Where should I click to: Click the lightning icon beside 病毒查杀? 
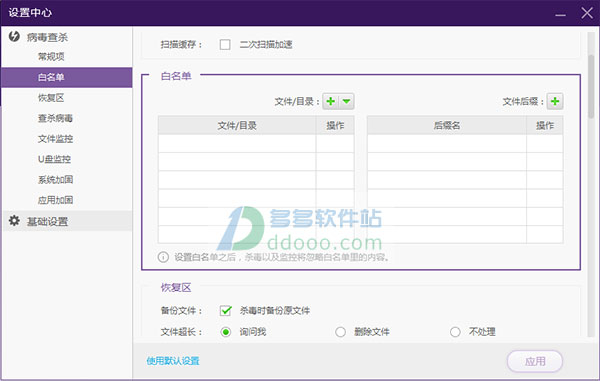point(14,36)
